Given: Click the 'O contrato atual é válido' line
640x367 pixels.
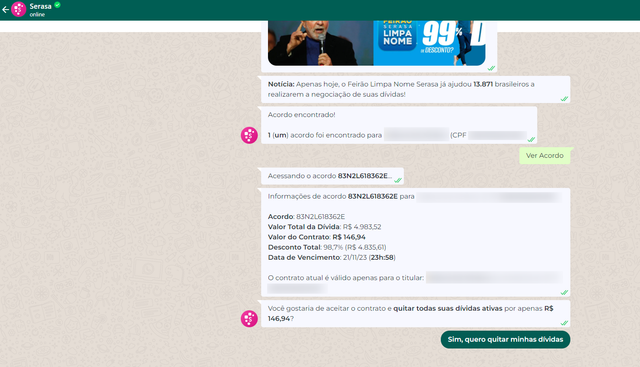Looking at the screenshot, I should (346, 278).
